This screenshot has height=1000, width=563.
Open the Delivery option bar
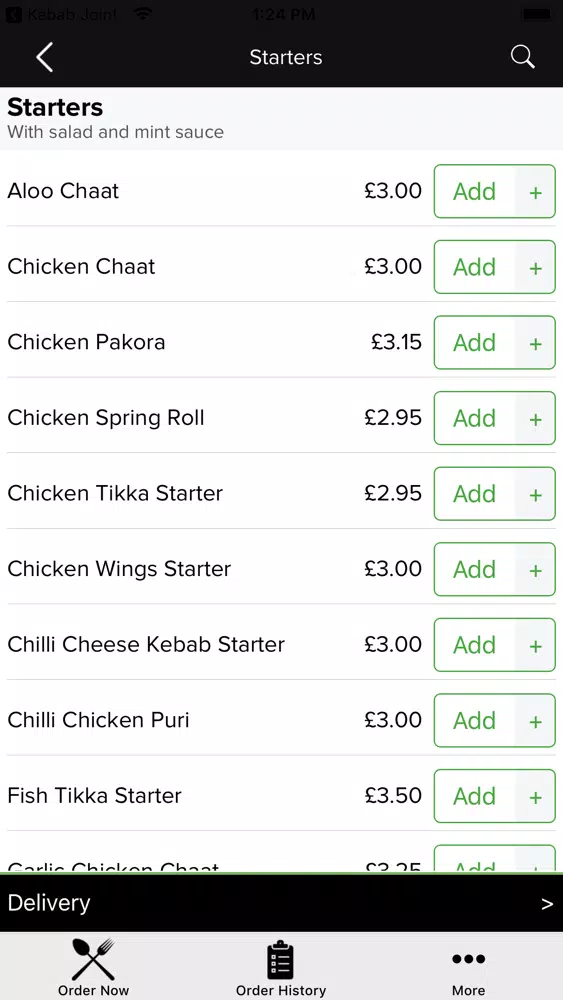pyautogui.click(x=281, y=903)
